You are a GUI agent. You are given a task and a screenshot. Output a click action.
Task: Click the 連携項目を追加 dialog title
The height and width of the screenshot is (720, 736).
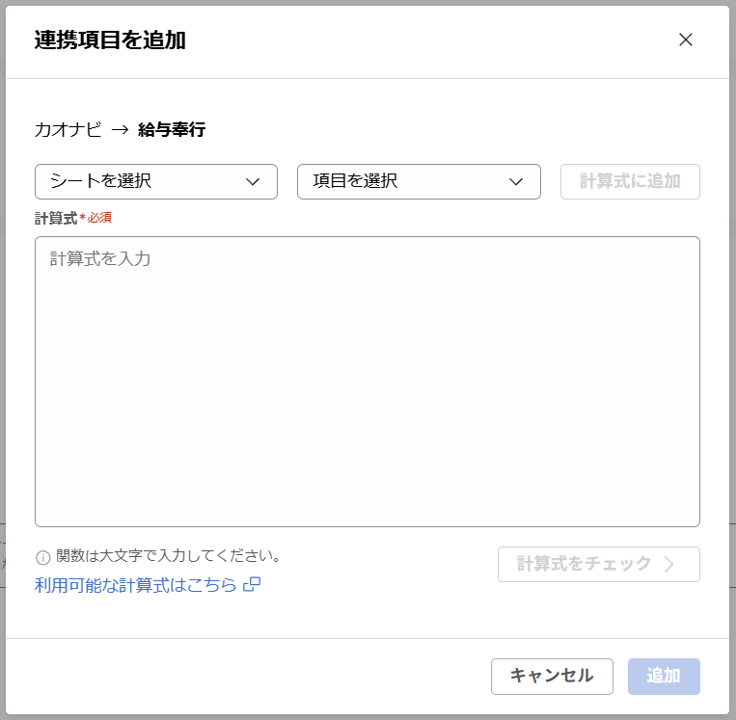click(x=110, y=40)
